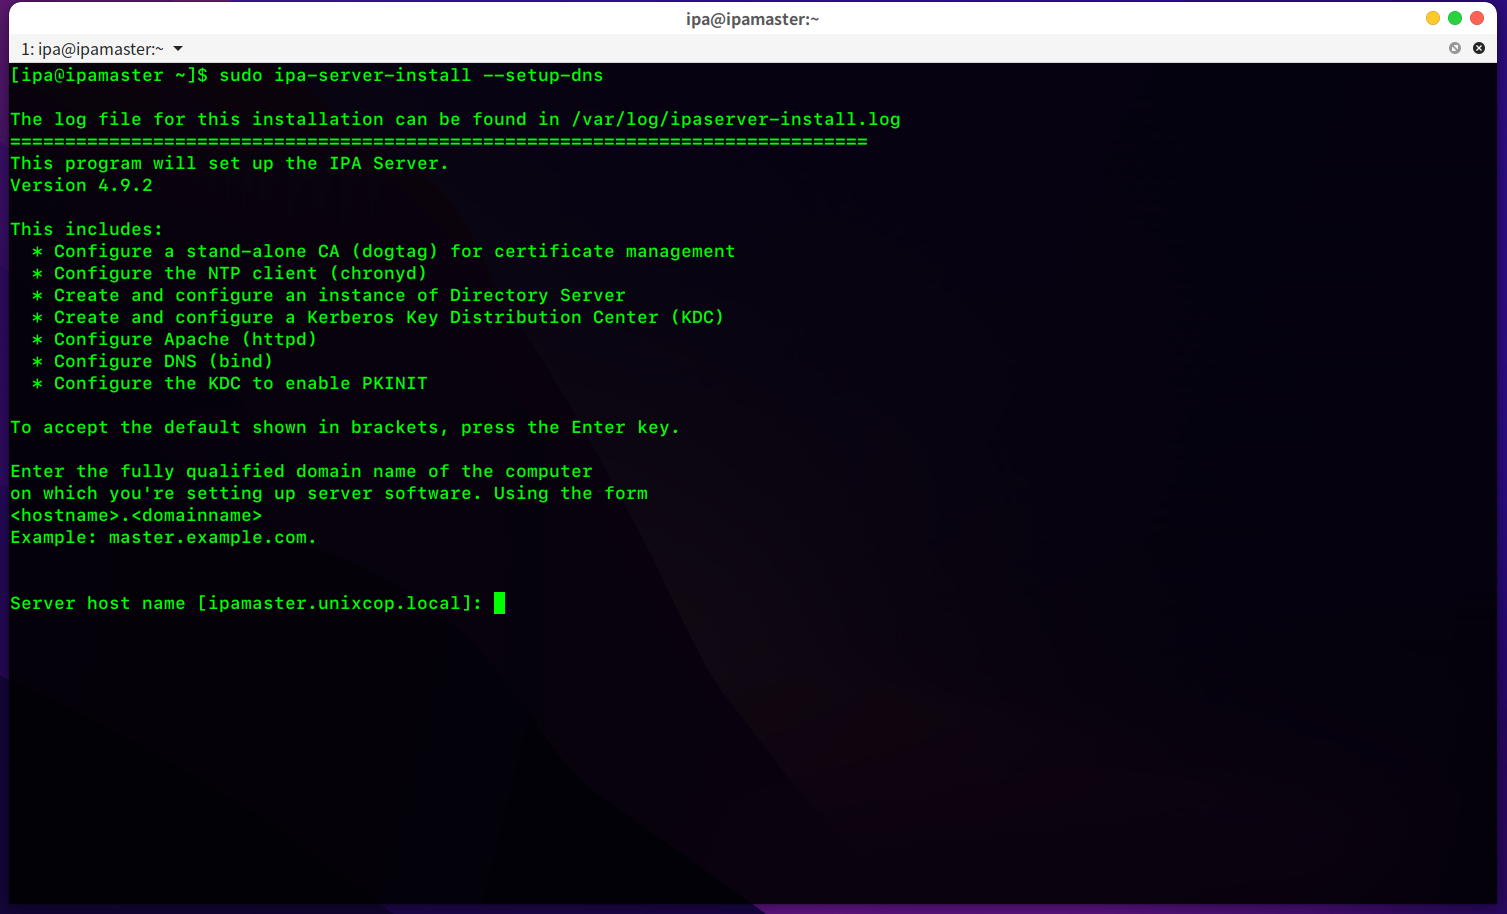
Task: Close the terminal pane with black X icon
Action: pos(1479,48)
